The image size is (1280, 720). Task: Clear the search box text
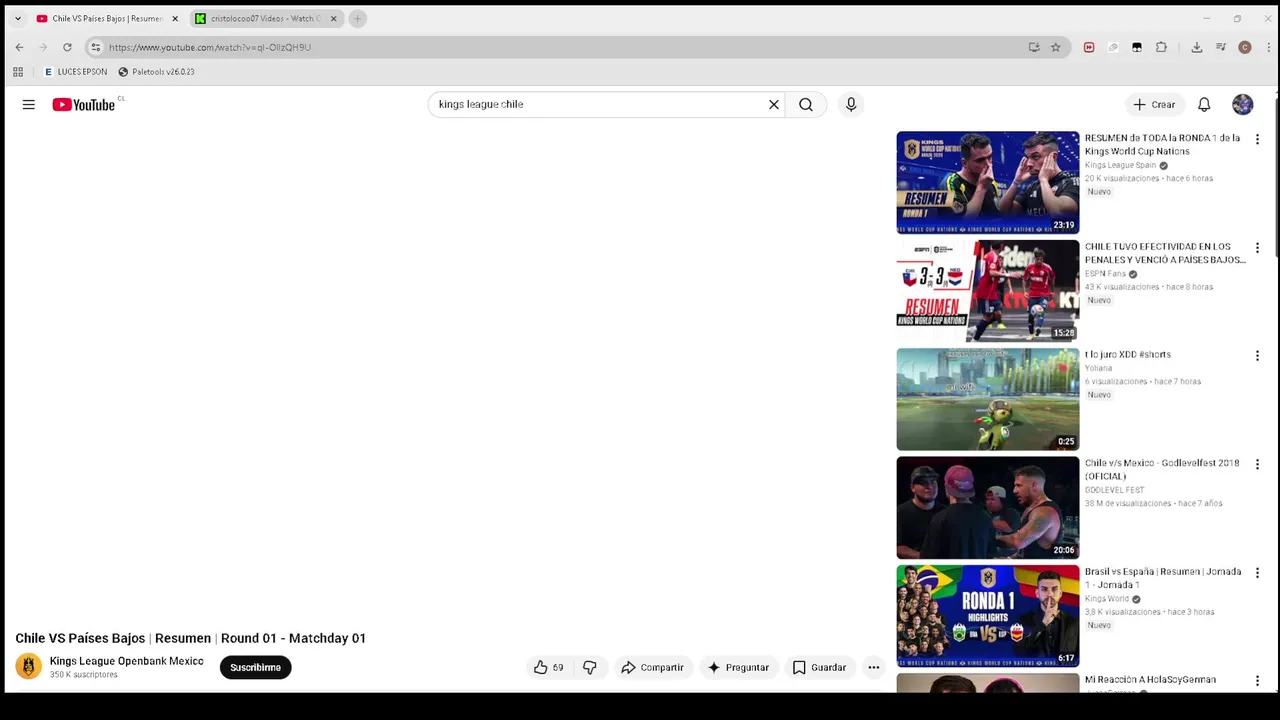tap(774, 104)
